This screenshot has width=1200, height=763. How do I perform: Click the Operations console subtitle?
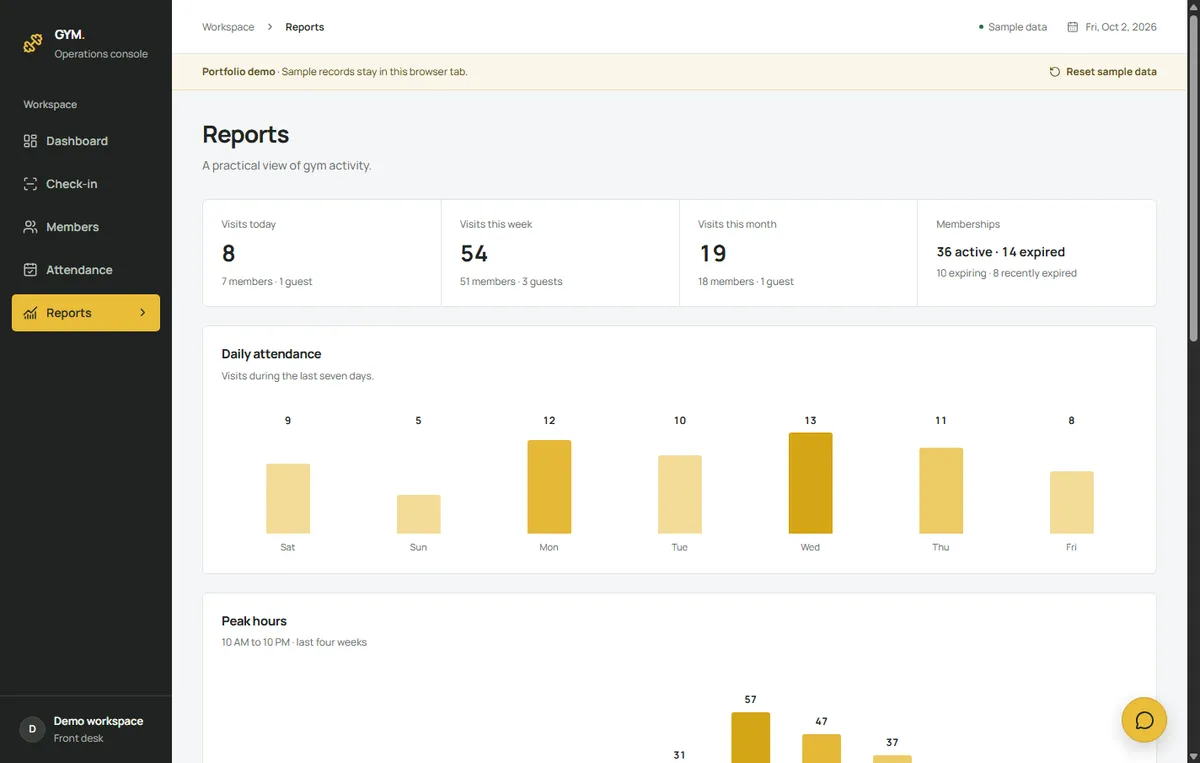101,54
